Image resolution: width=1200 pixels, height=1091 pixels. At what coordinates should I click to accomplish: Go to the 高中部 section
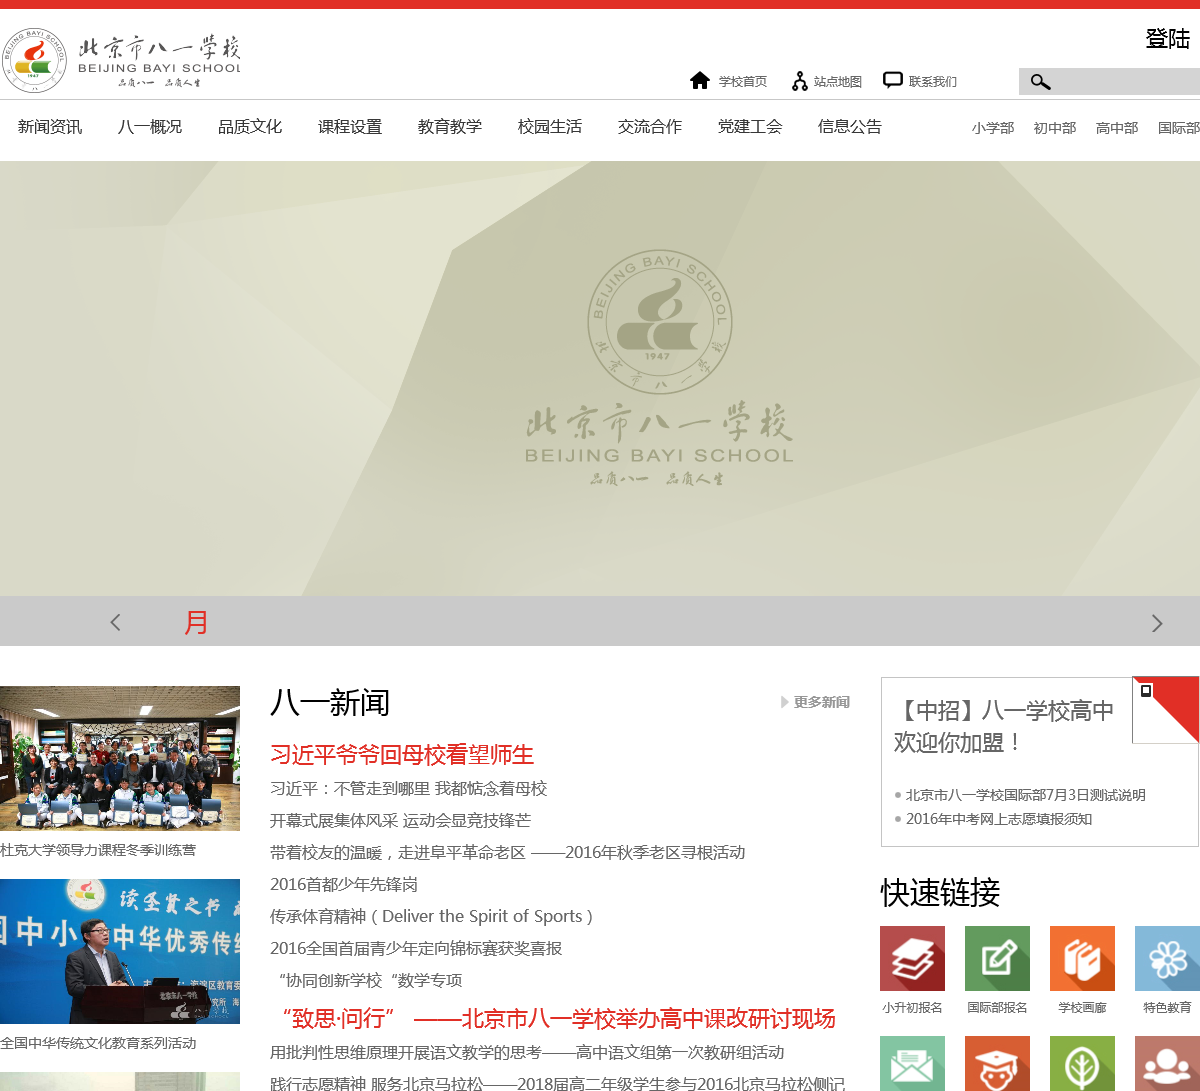point(1117,128)
